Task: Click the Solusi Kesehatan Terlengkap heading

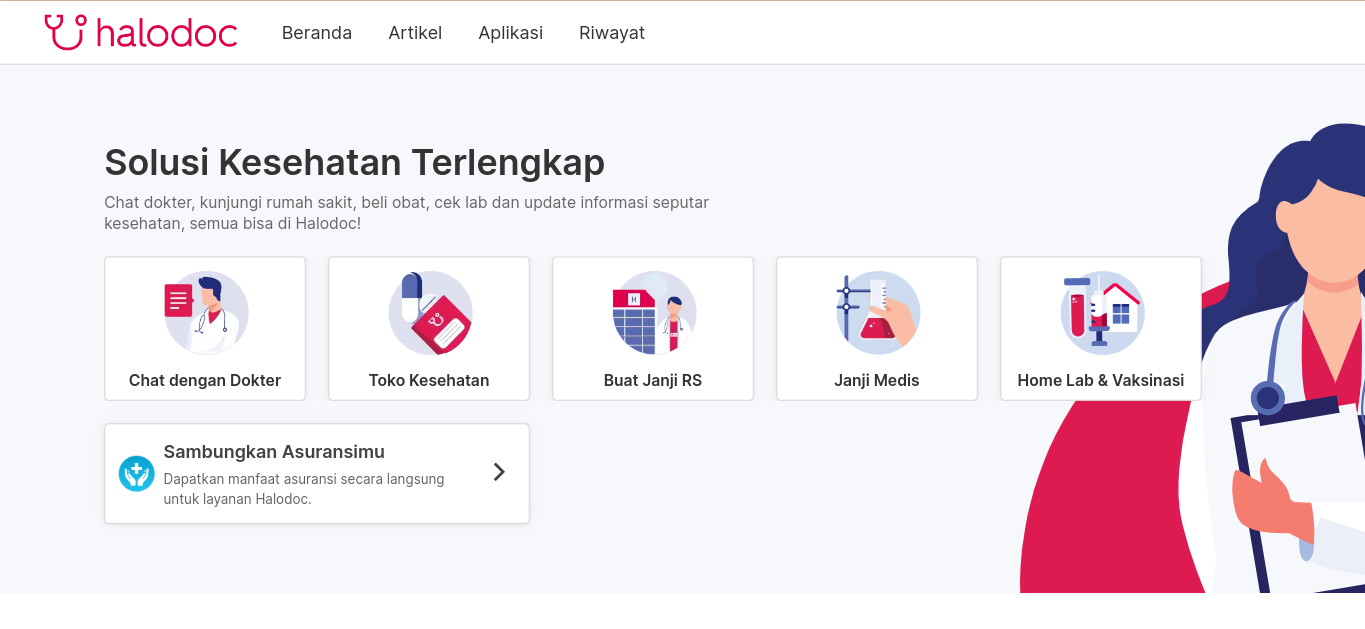Action: pos(355,162)
